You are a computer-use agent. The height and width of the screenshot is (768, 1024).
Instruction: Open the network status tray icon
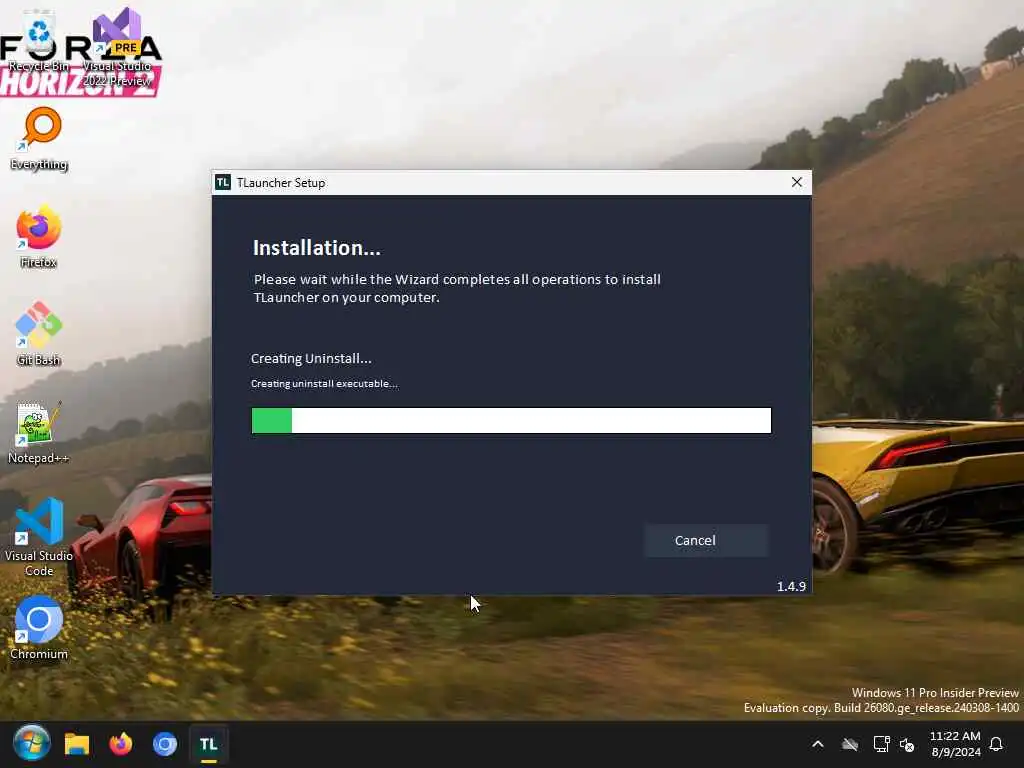click(x=882, y=744)
